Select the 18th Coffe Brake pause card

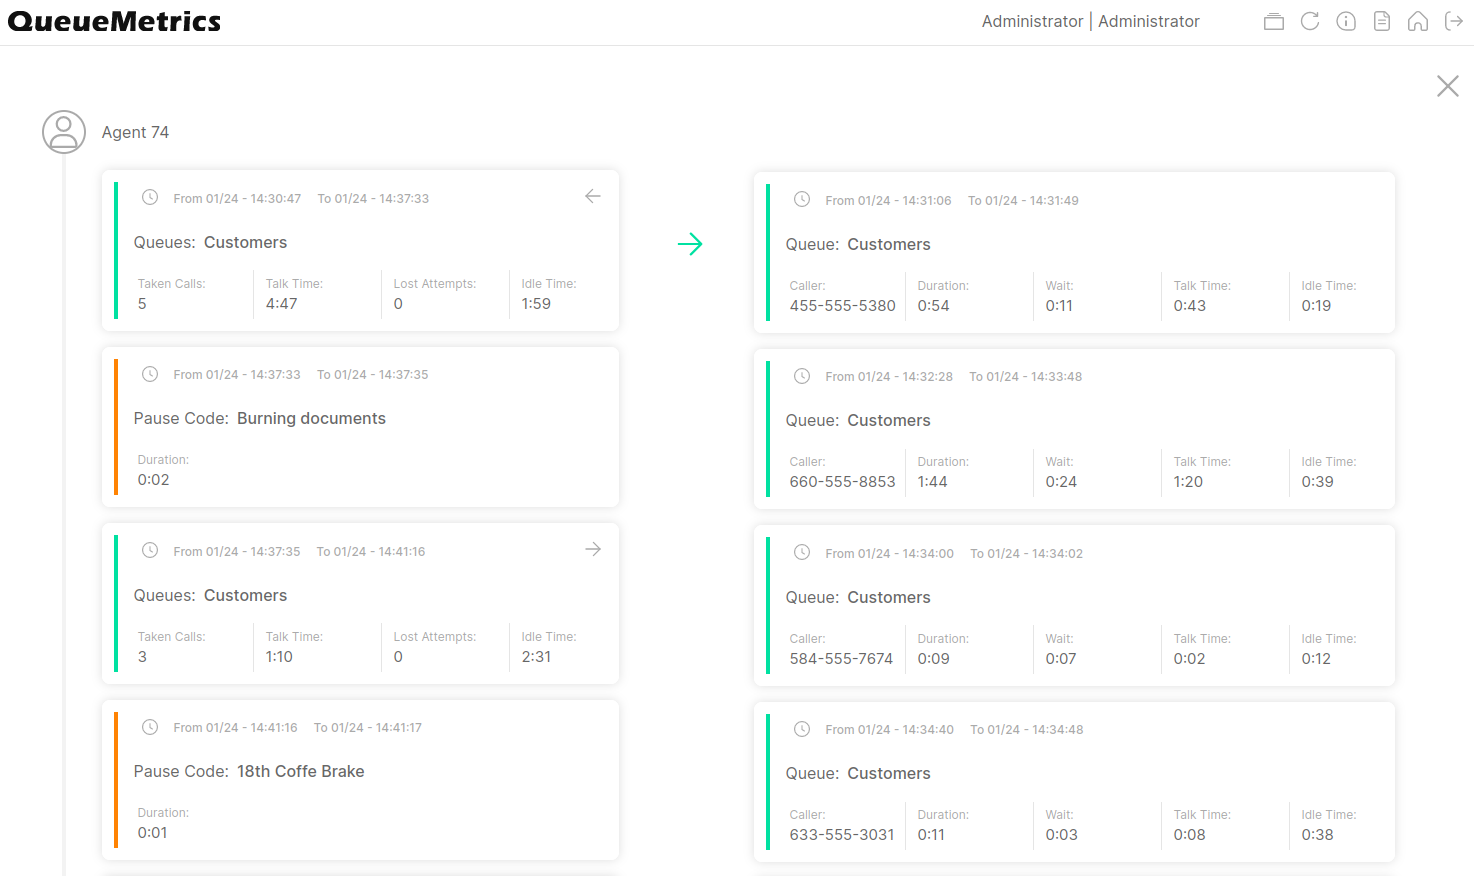pyautogui.click(x=360, y=780)
